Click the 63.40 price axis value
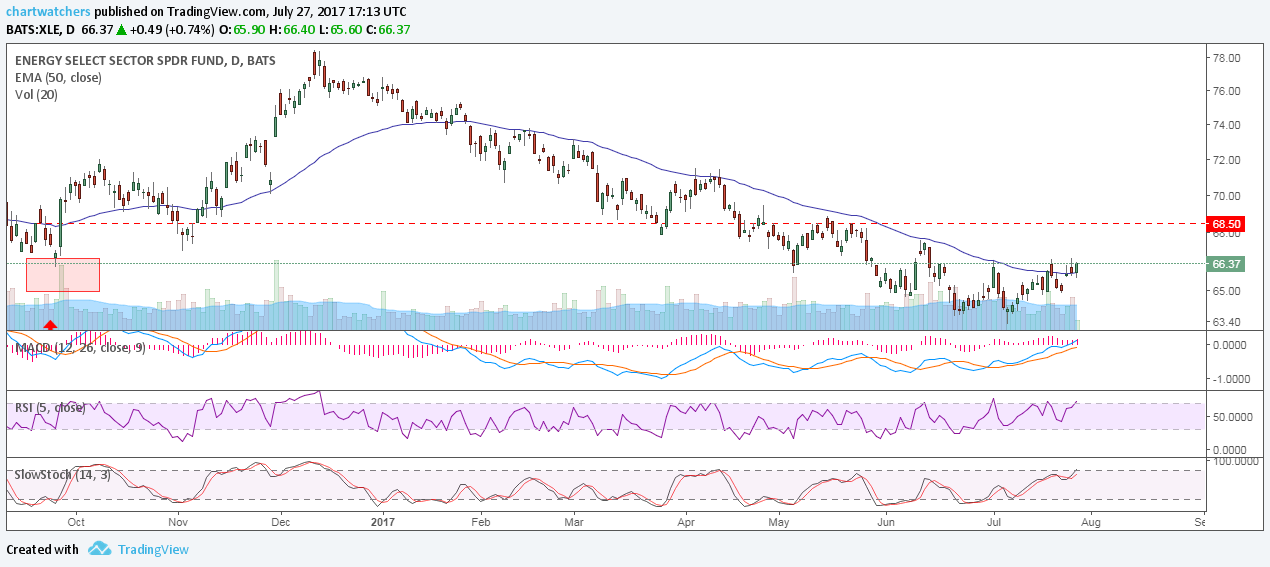 (1226, 322)
